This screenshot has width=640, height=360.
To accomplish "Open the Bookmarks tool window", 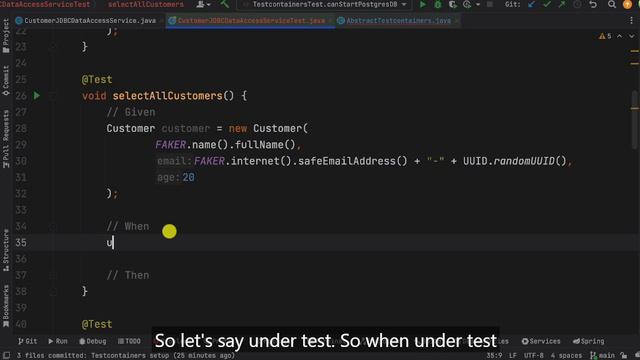I will (6, 306).
